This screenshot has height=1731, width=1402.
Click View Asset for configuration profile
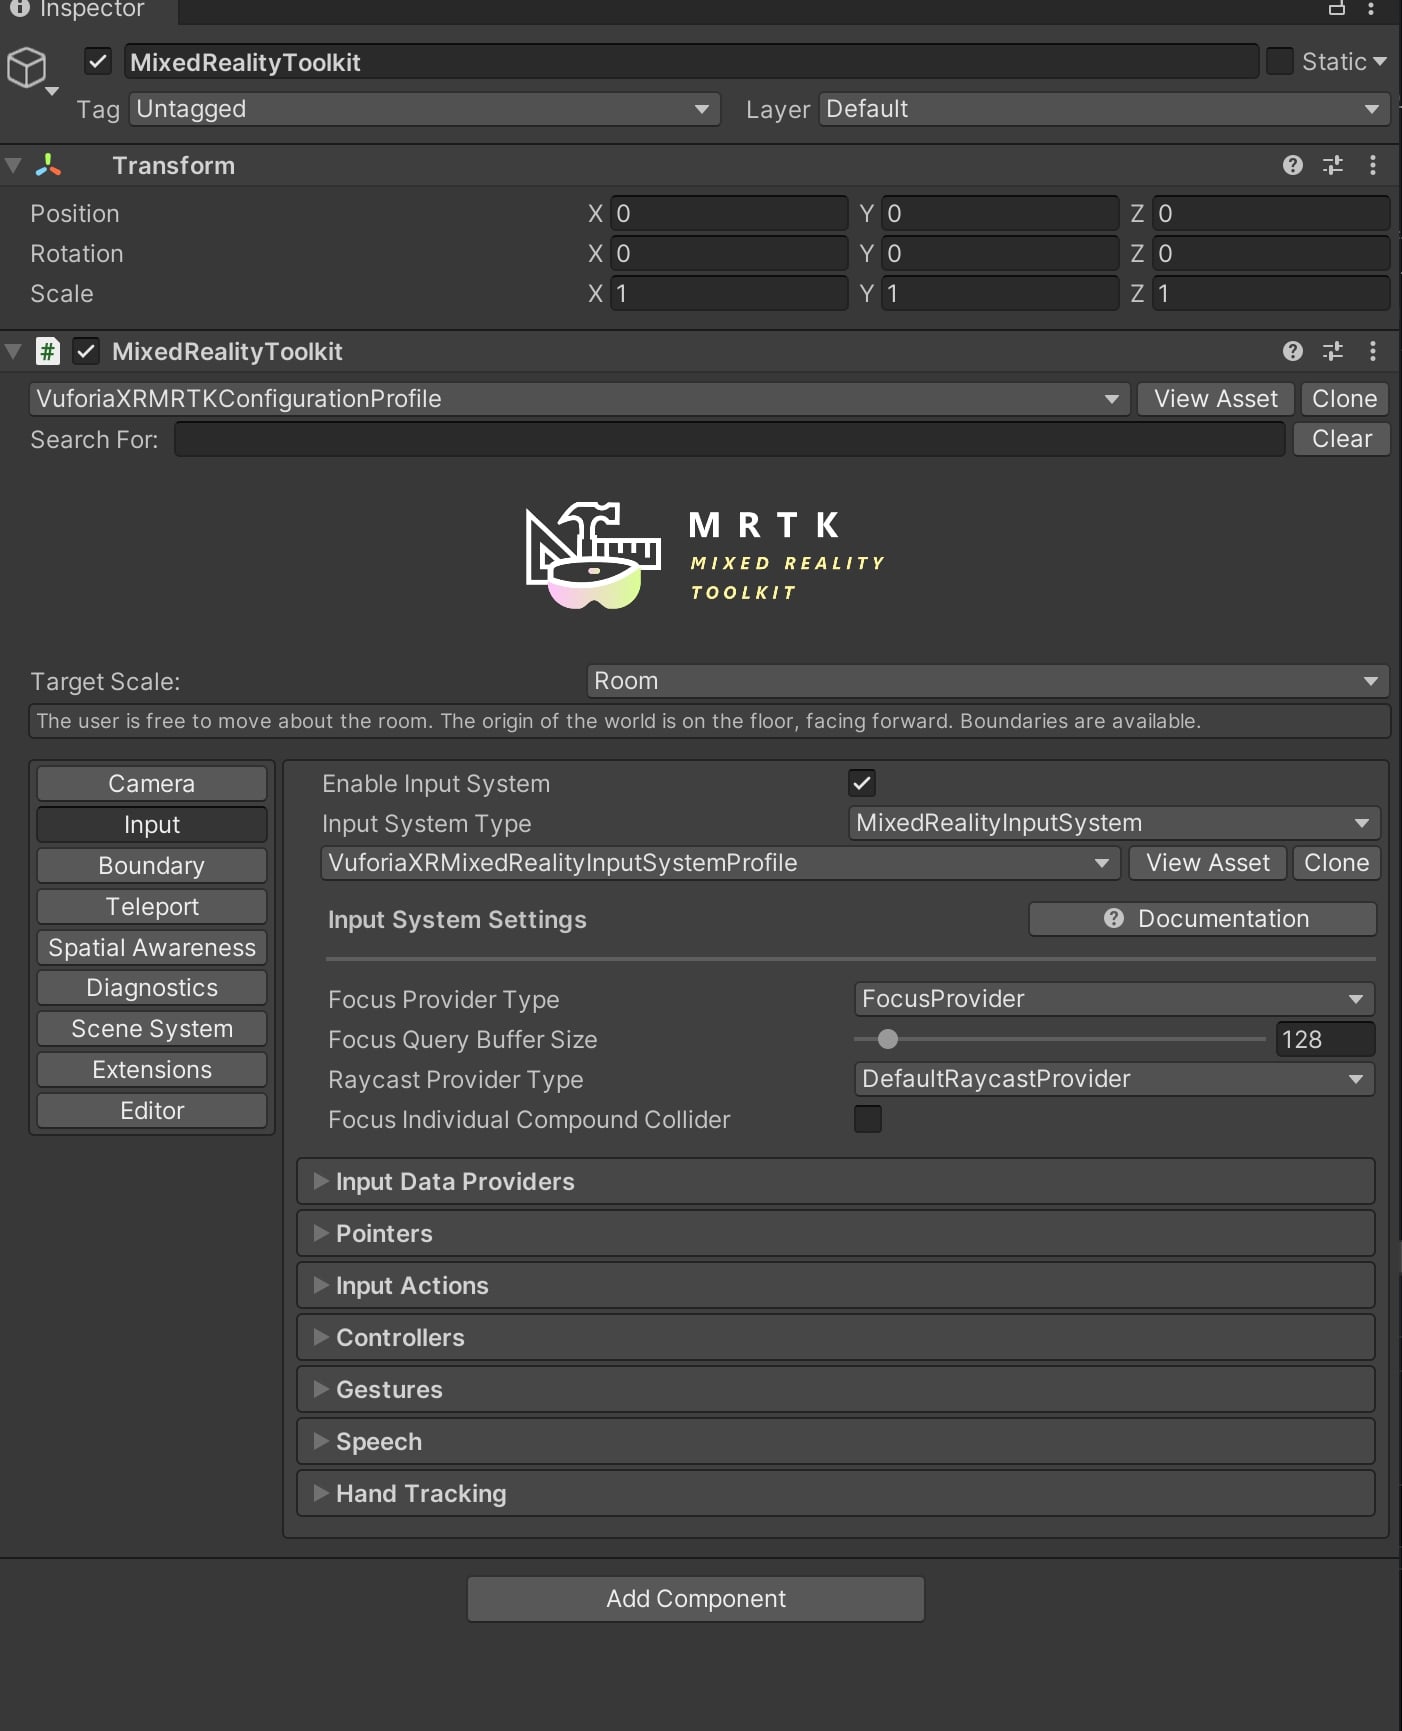(x=1216, y=399)
